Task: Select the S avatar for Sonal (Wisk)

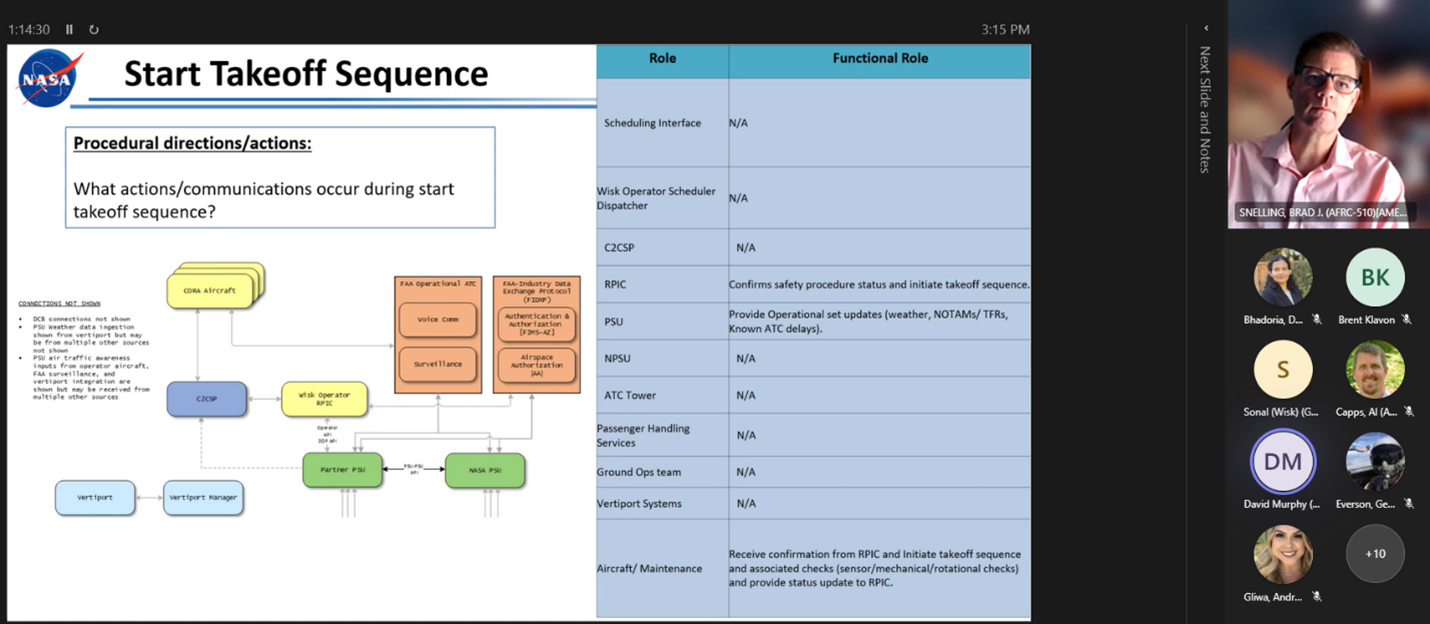Action: (x=1283, y=369)
